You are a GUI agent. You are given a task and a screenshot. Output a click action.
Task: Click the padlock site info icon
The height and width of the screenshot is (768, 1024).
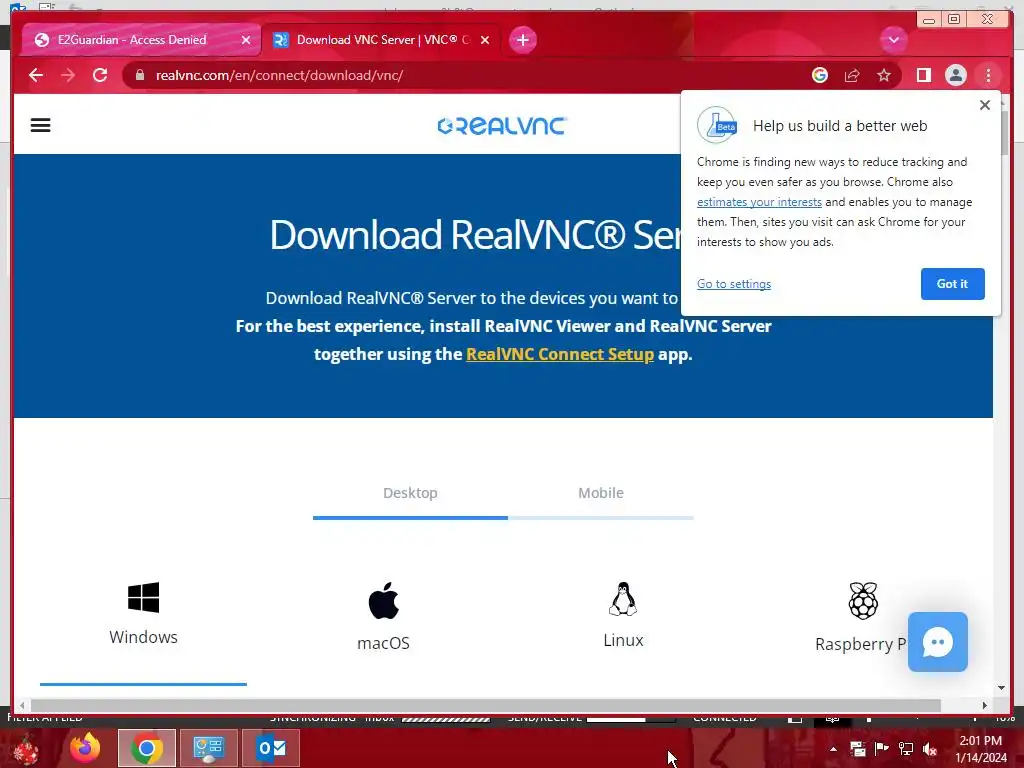pyautogui.click(x=139, y=75)
